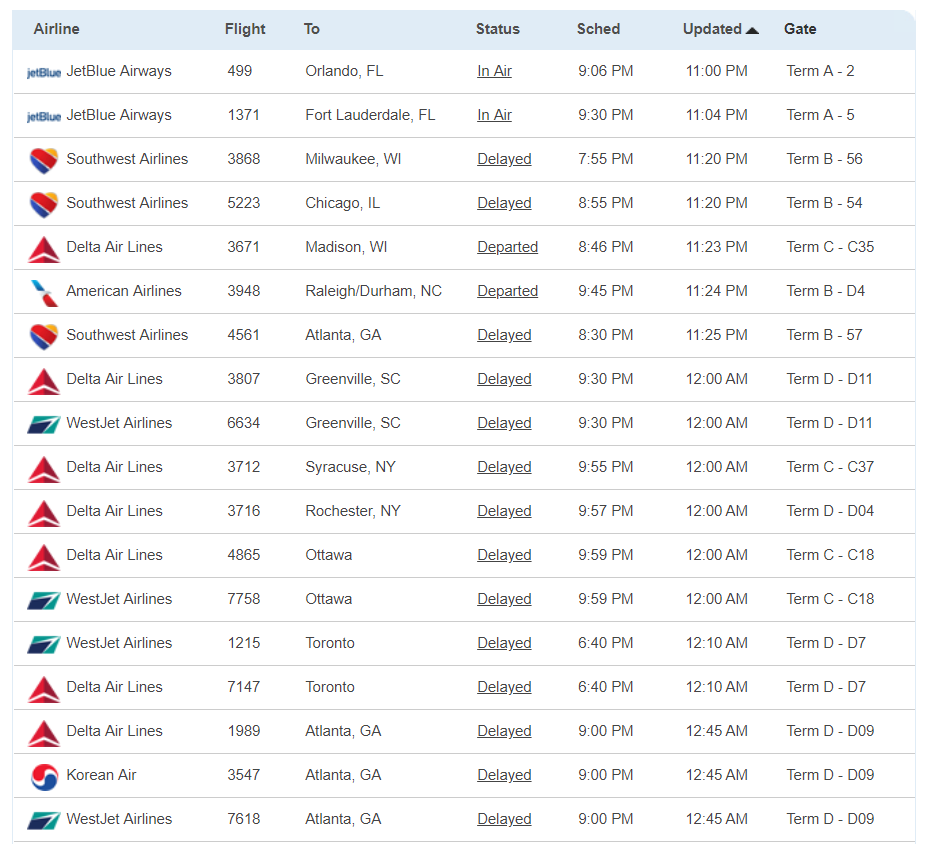Sort the table by Airline column
The image size is (939, 844).
(x=56, y=29)
